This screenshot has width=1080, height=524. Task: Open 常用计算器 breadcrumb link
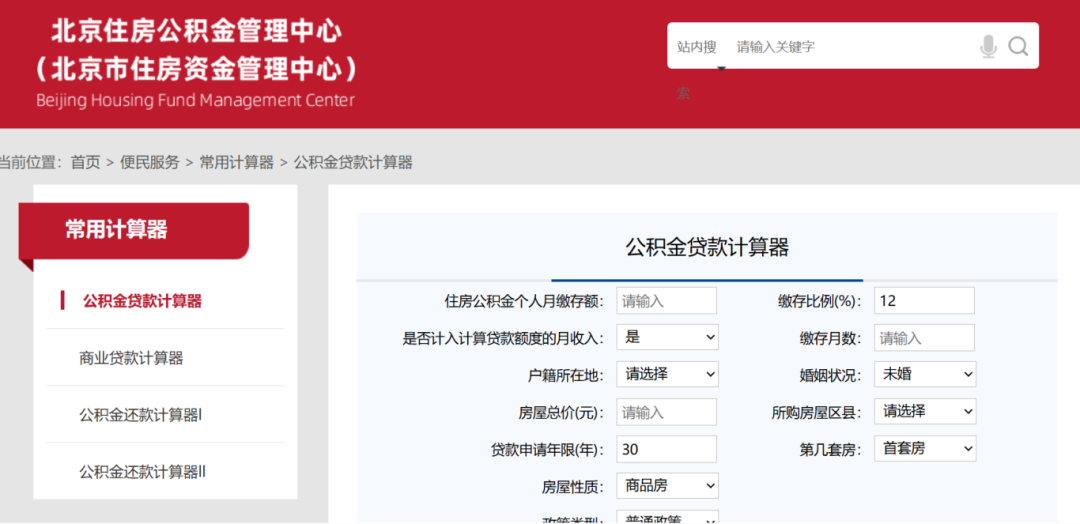(x=236, y=163)
